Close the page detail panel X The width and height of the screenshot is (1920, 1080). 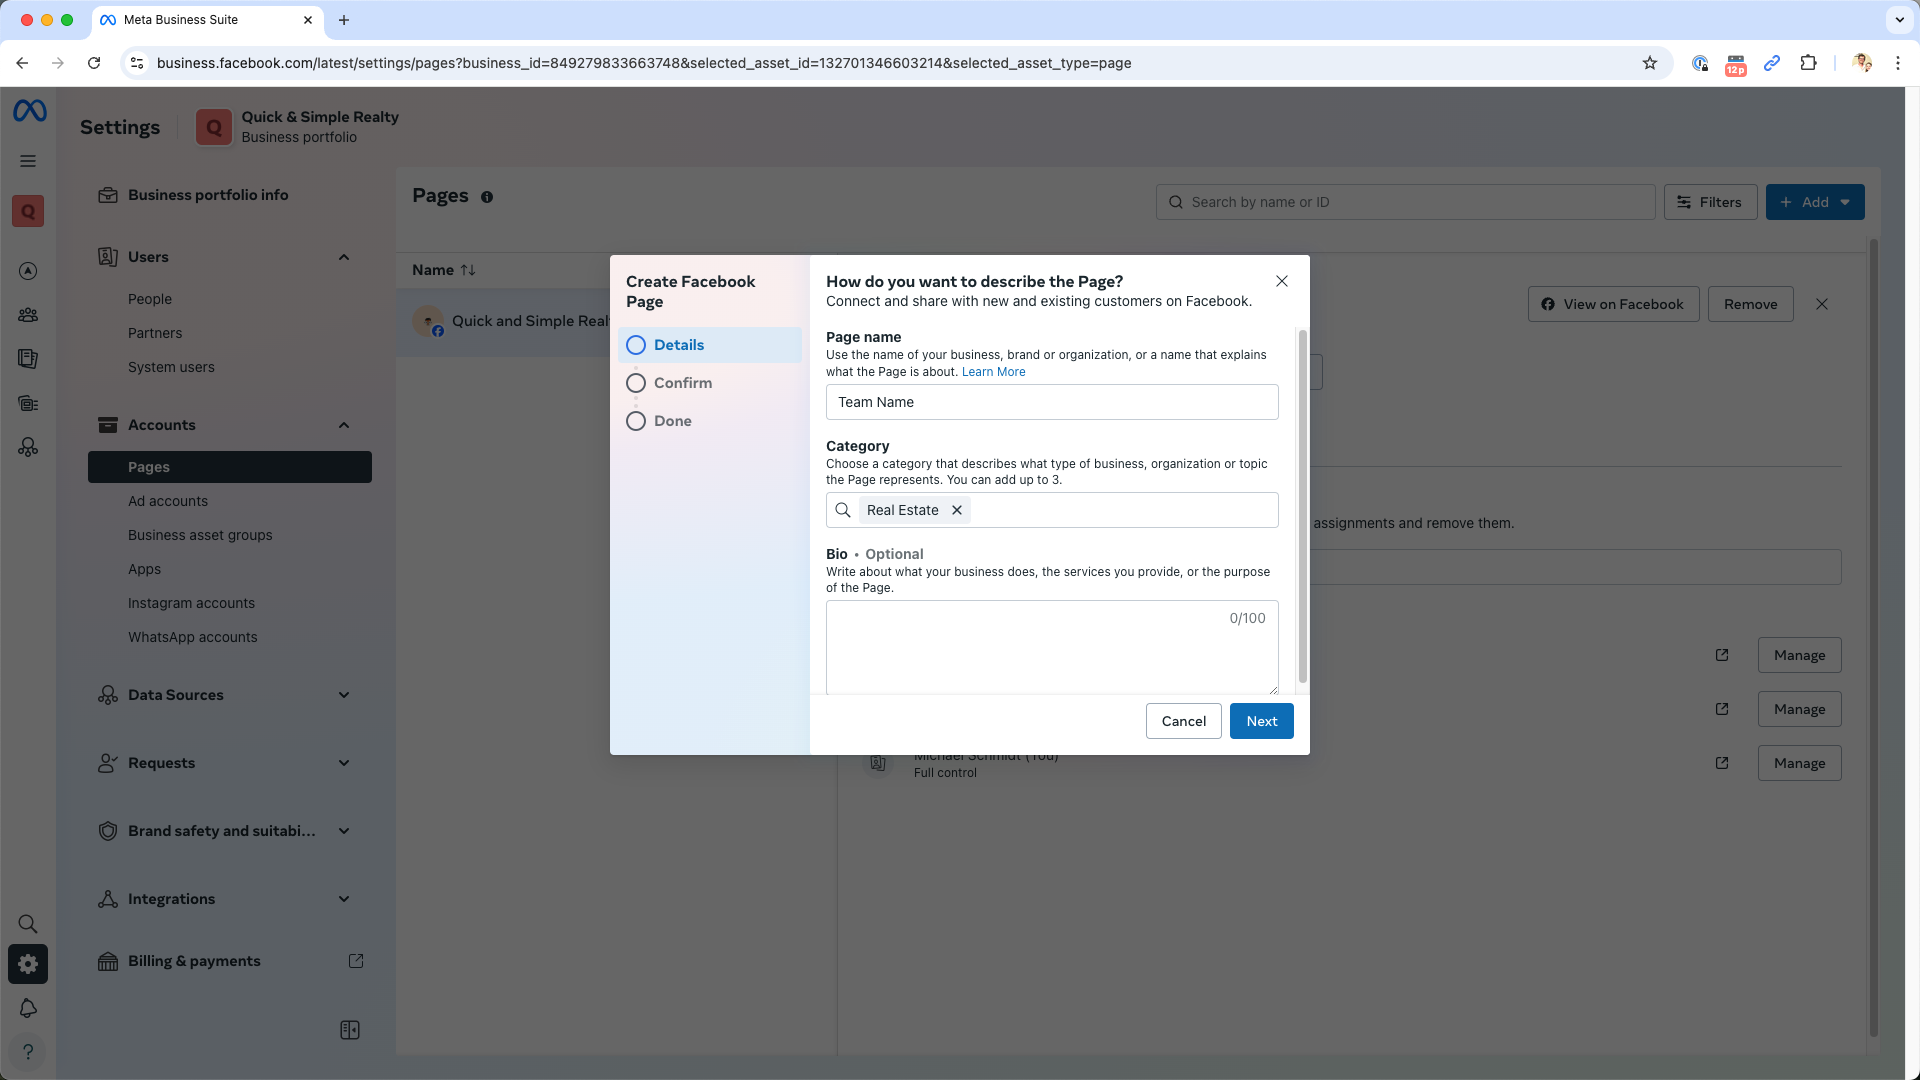coord(1822,304)
